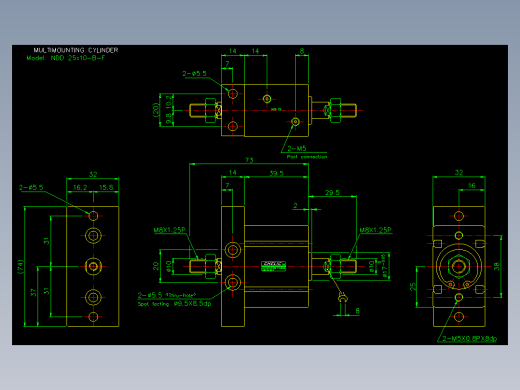
Task: Click the 73 overall length dimension
Action: click(x=249, y=160)
